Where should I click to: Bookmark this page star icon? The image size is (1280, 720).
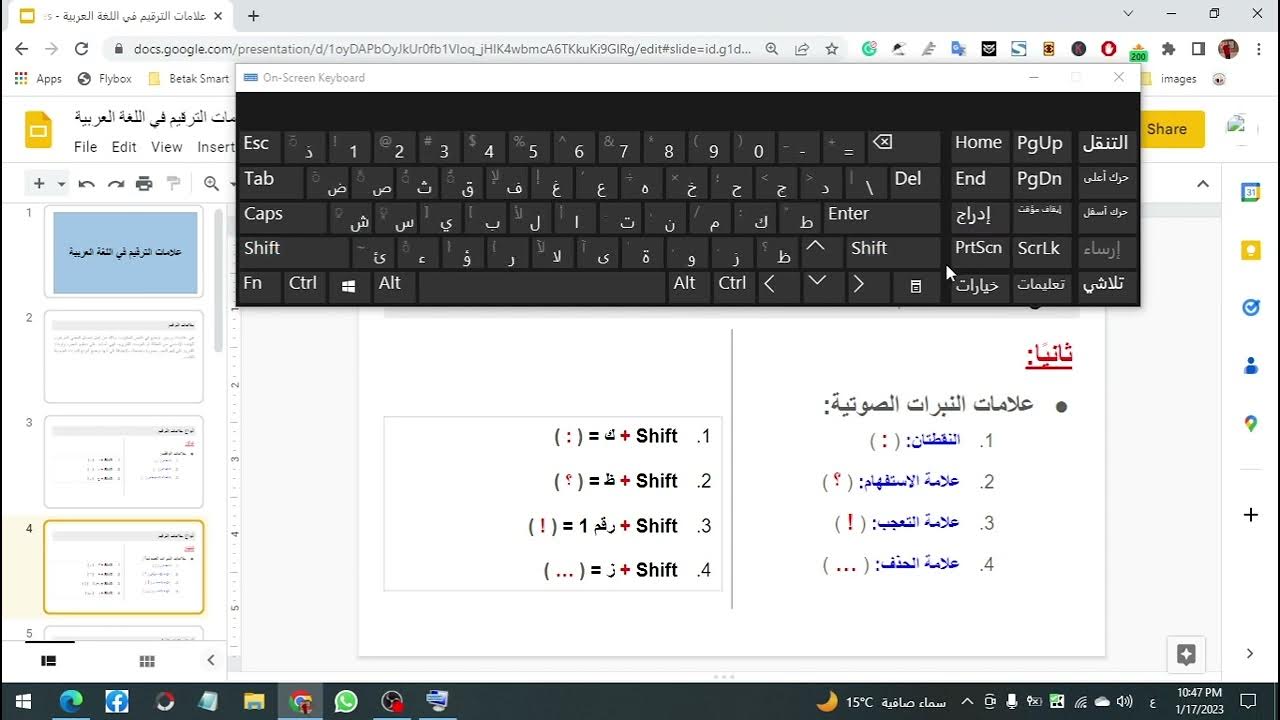(831, 48)
